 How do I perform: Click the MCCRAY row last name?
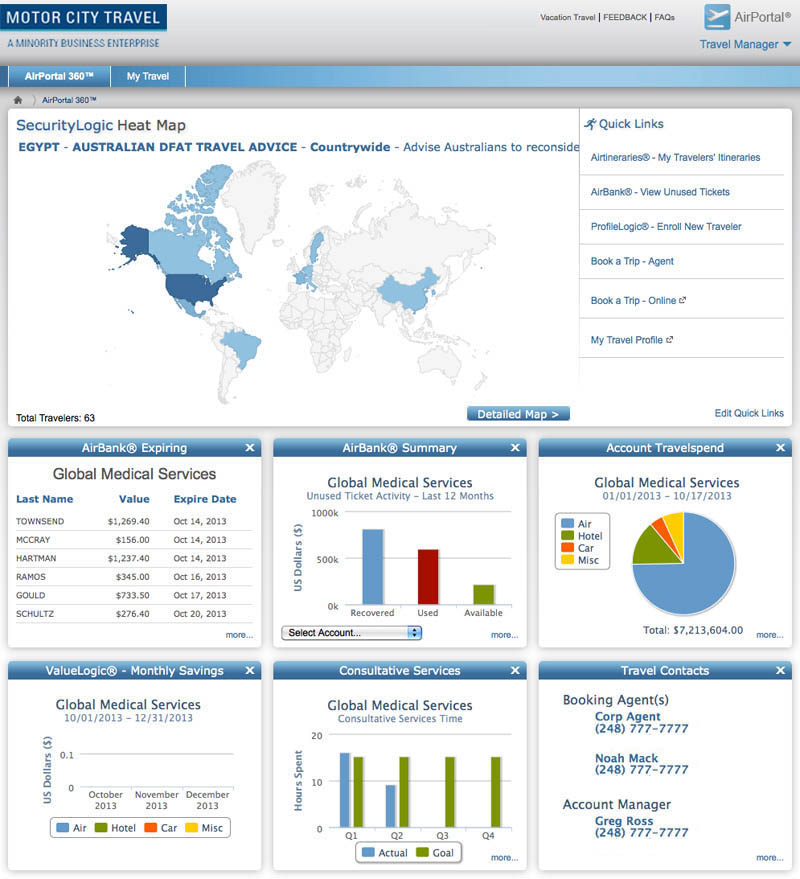click(x=33, y=540)
